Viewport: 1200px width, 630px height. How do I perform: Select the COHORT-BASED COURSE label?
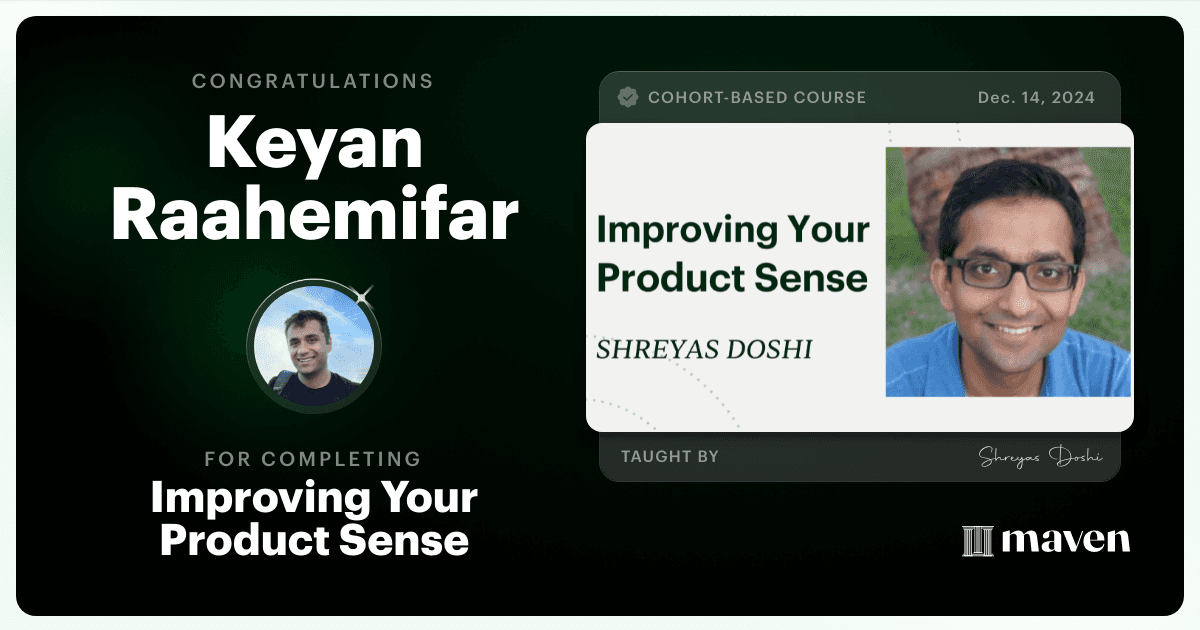click(x=756, y=98)
